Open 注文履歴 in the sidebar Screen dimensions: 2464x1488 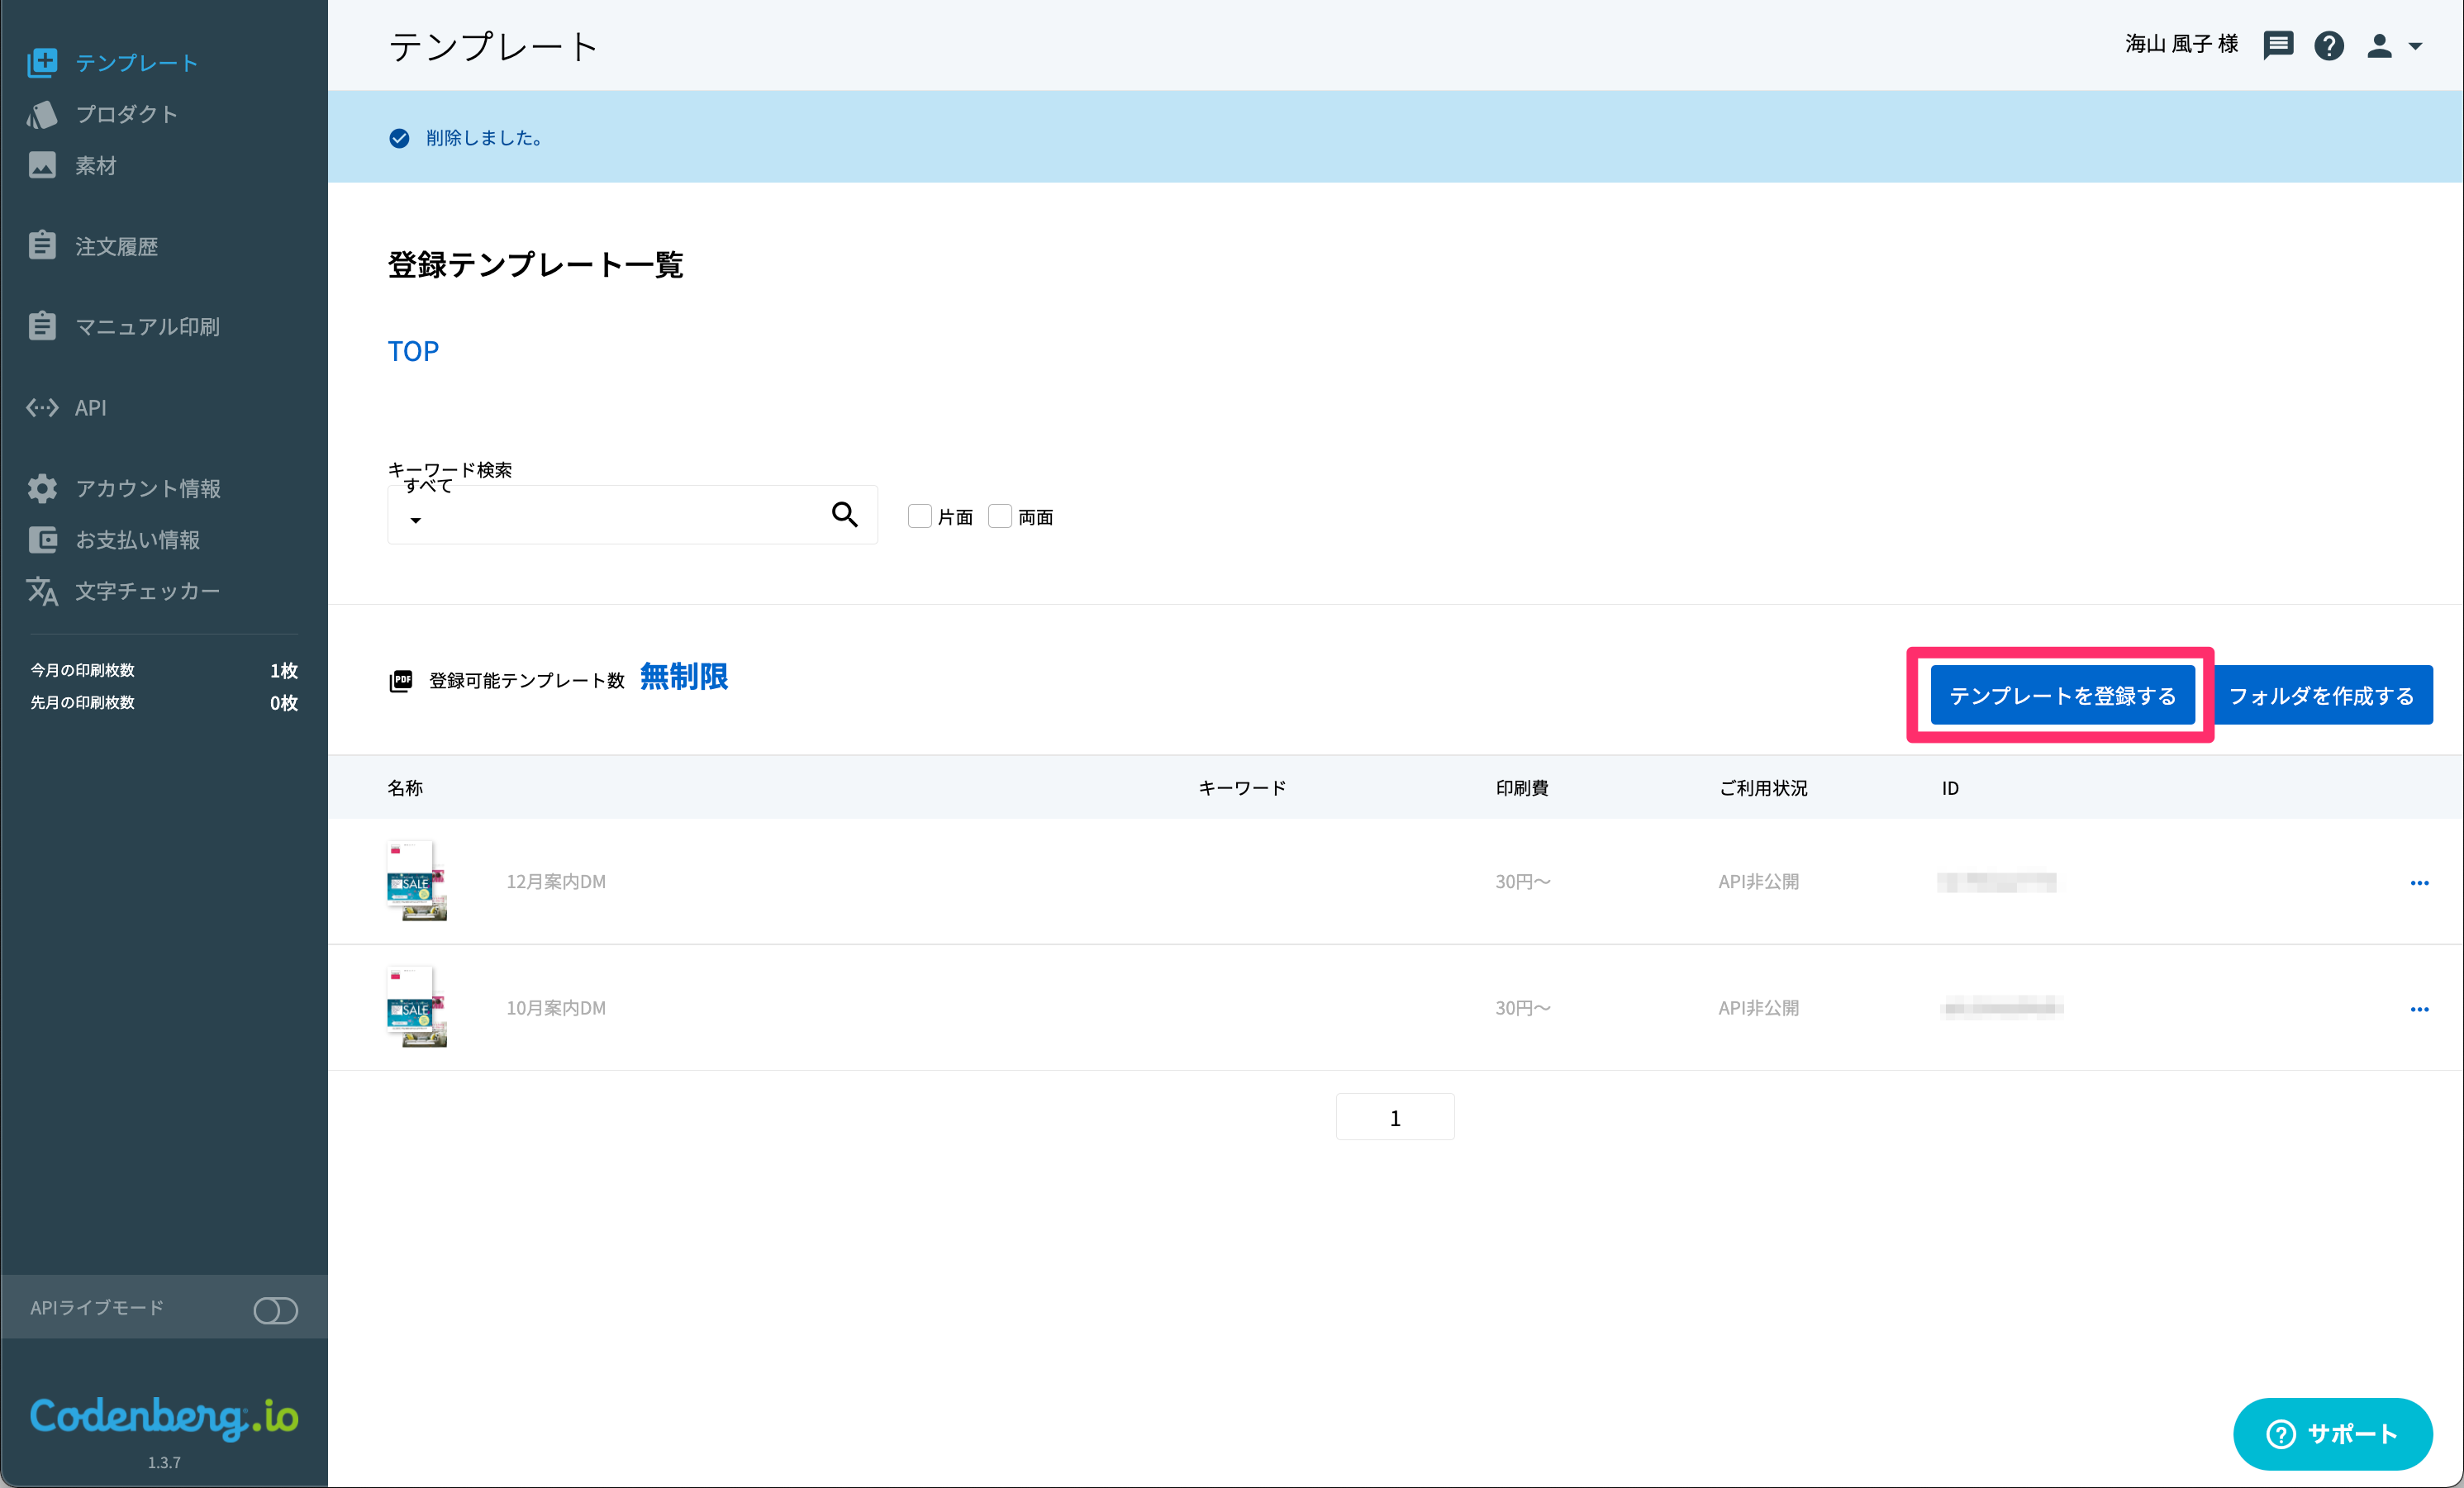[x=117, y=246]
